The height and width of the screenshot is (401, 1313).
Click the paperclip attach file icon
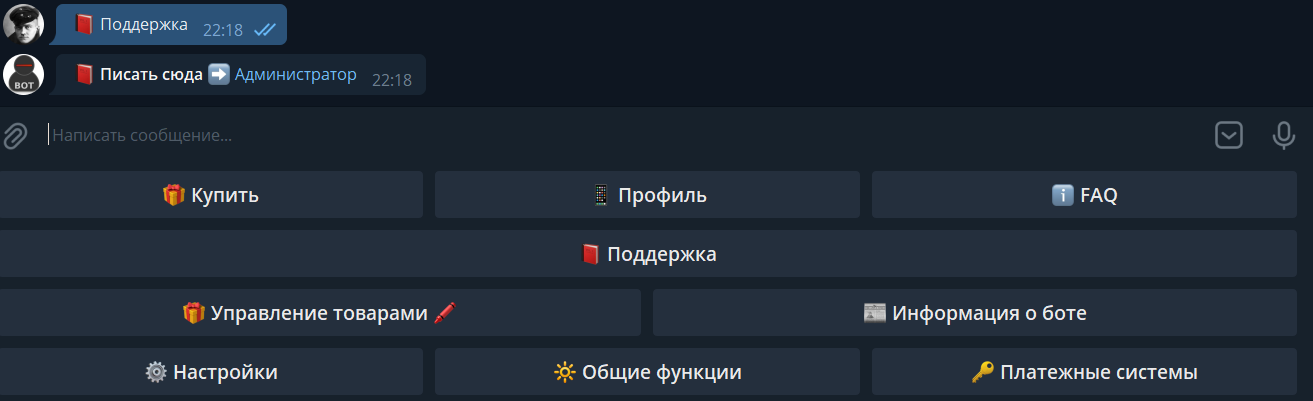click(x=14, y=135)
